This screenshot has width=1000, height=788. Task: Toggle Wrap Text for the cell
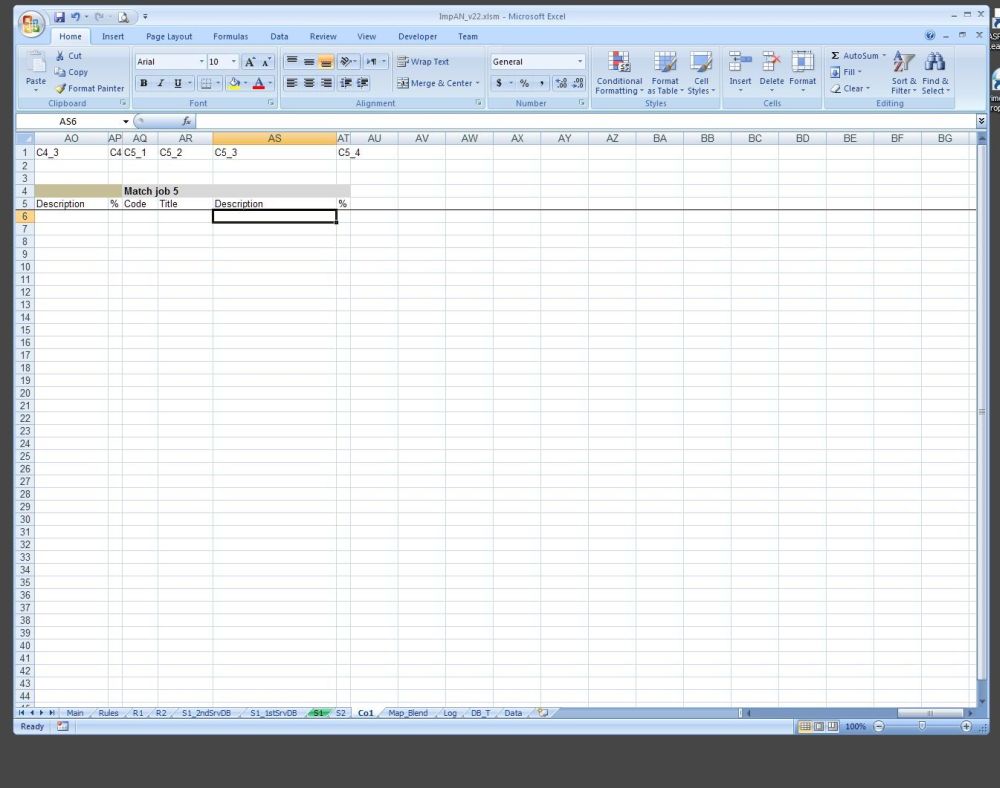click(423, 62)
